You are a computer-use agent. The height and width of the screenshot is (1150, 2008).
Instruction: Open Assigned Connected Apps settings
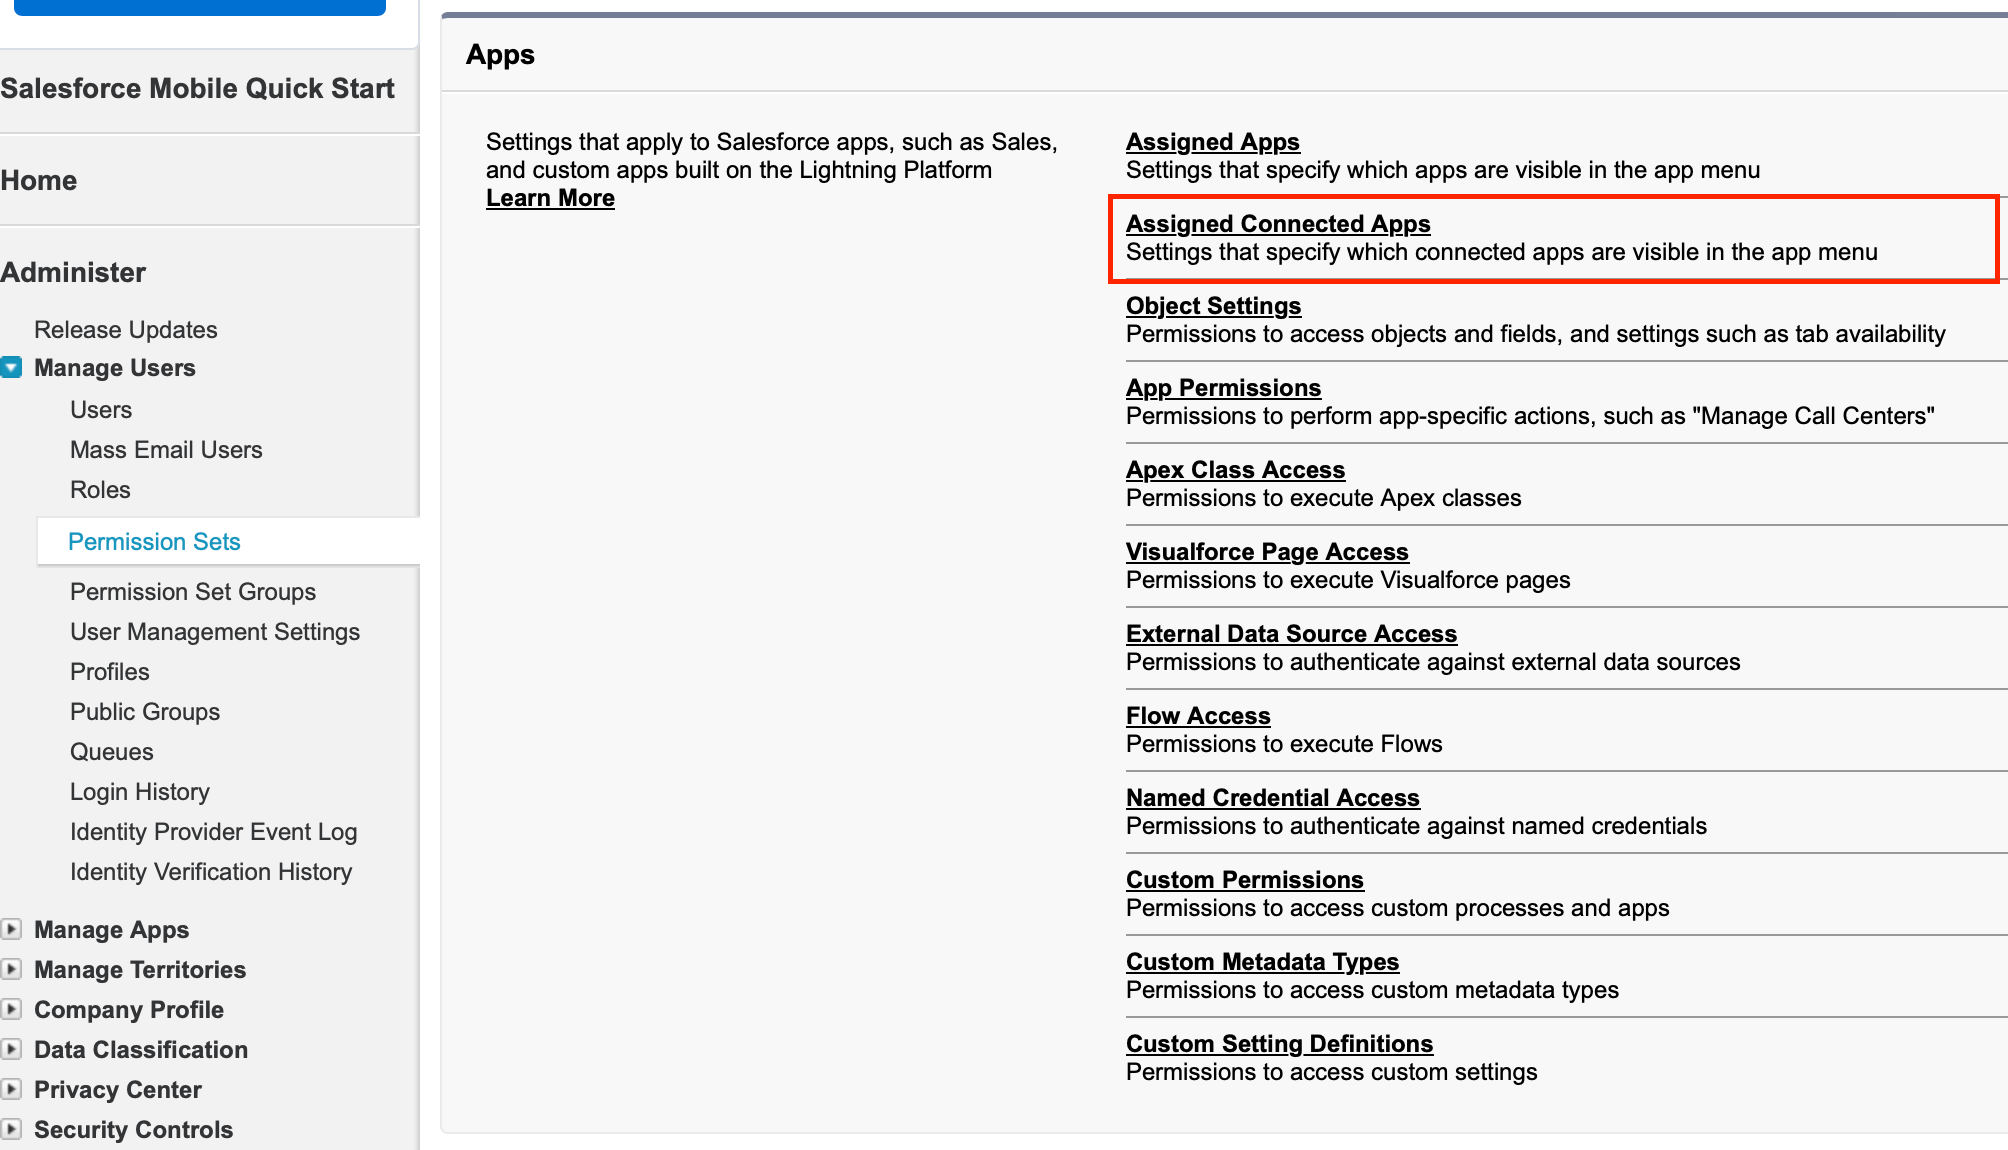[1277, 224]
